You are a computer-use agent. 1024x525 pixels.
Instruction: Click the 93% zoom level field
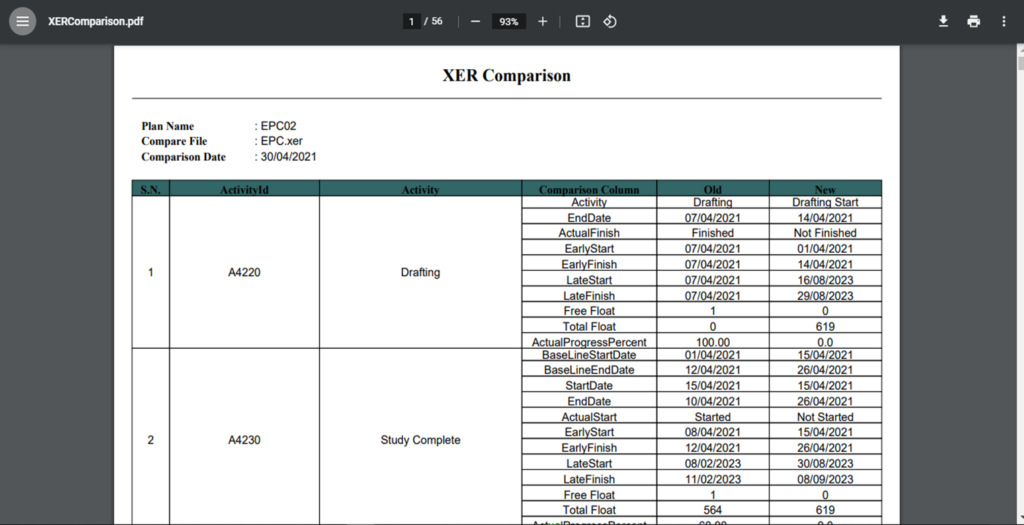pos(508,21)
